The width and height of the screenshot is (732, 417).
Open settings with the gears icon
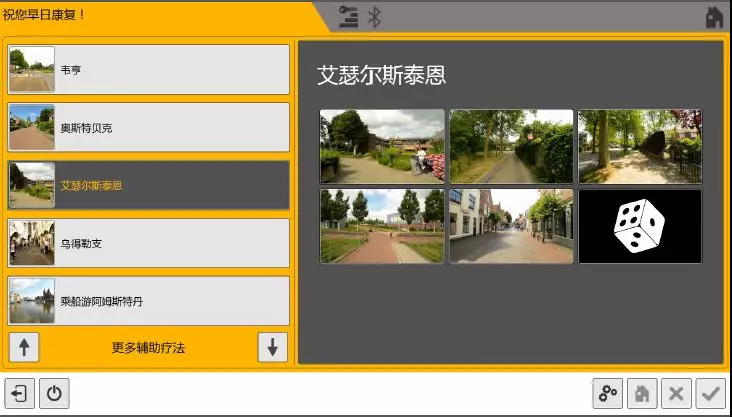(x=607, y=393)
